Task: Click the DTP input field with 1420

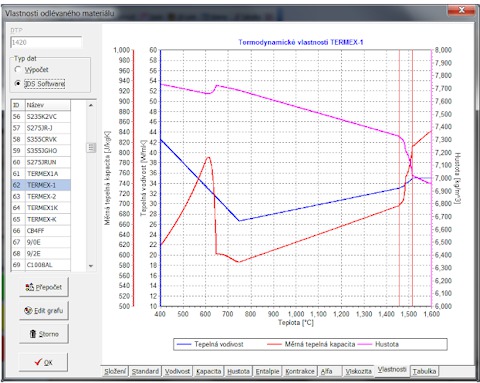Action: [x=46, y=42]
